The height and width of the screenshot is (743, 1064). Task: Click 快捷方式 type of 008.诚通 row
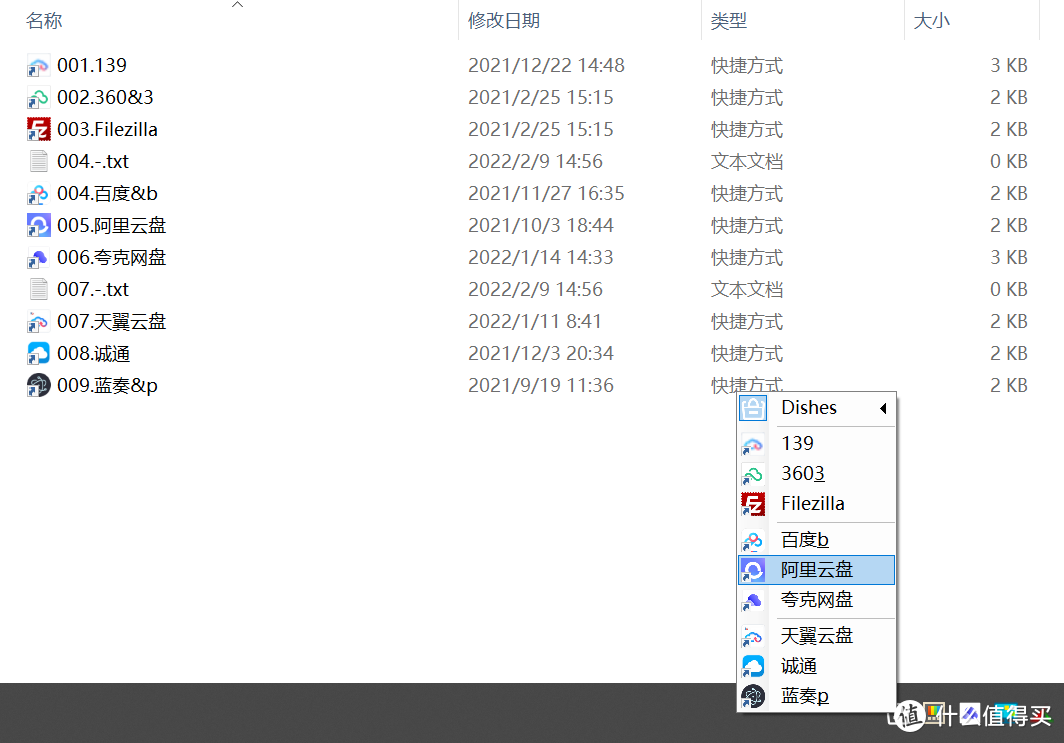(x=746, y=354)
